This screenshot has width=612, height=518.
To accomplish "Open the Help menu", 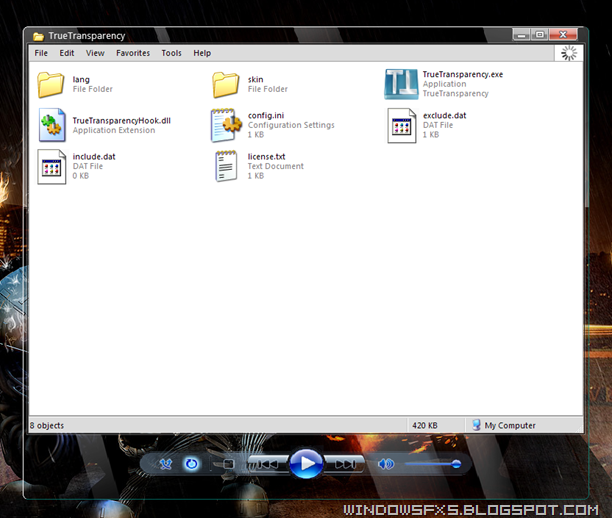I will coord(202,53).
